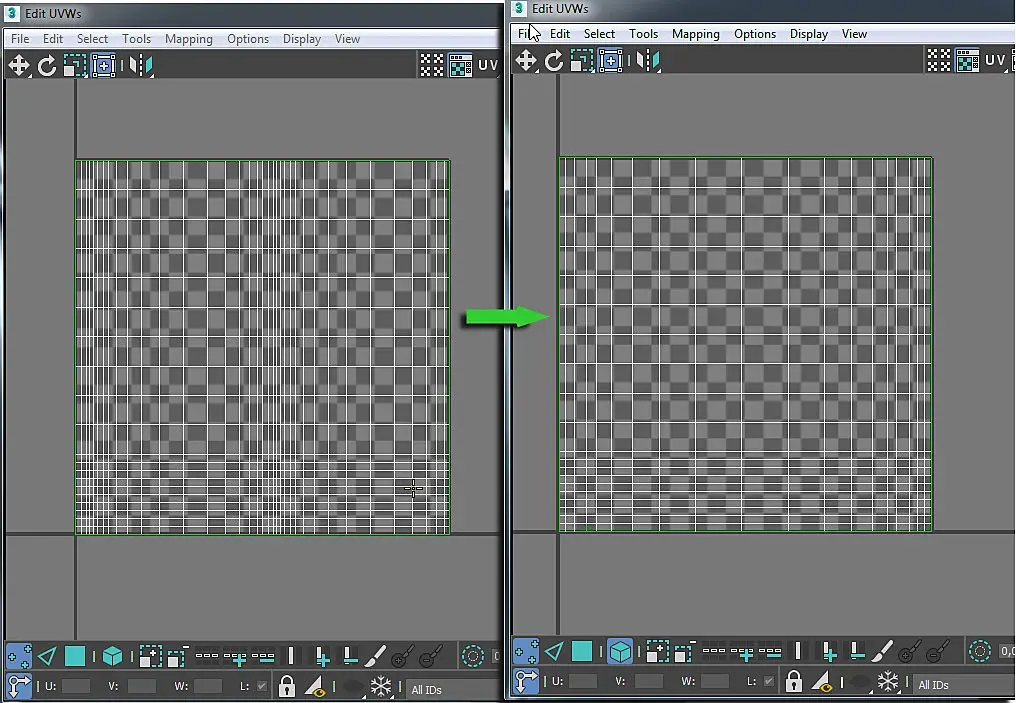Click Shrink selection icon in right window
This screenshot has width=1016, height=703.
coord(685,651)
